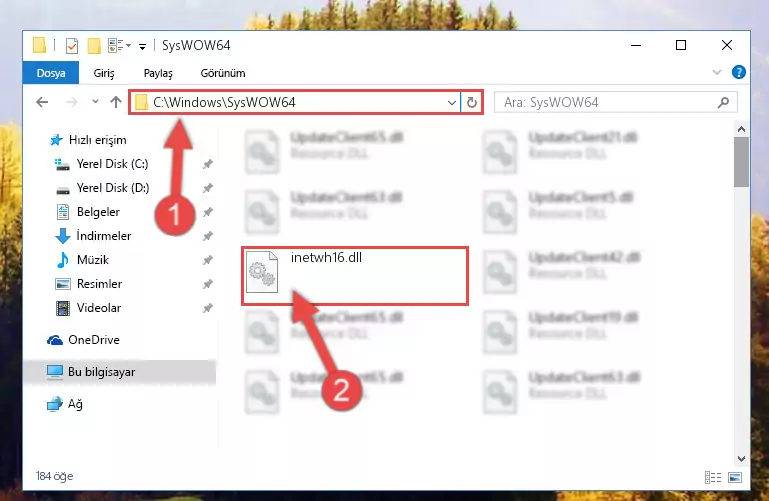The height and width of the screenshot is (501, 769).
Task: Open the Müzik folder
Action: 83,260
